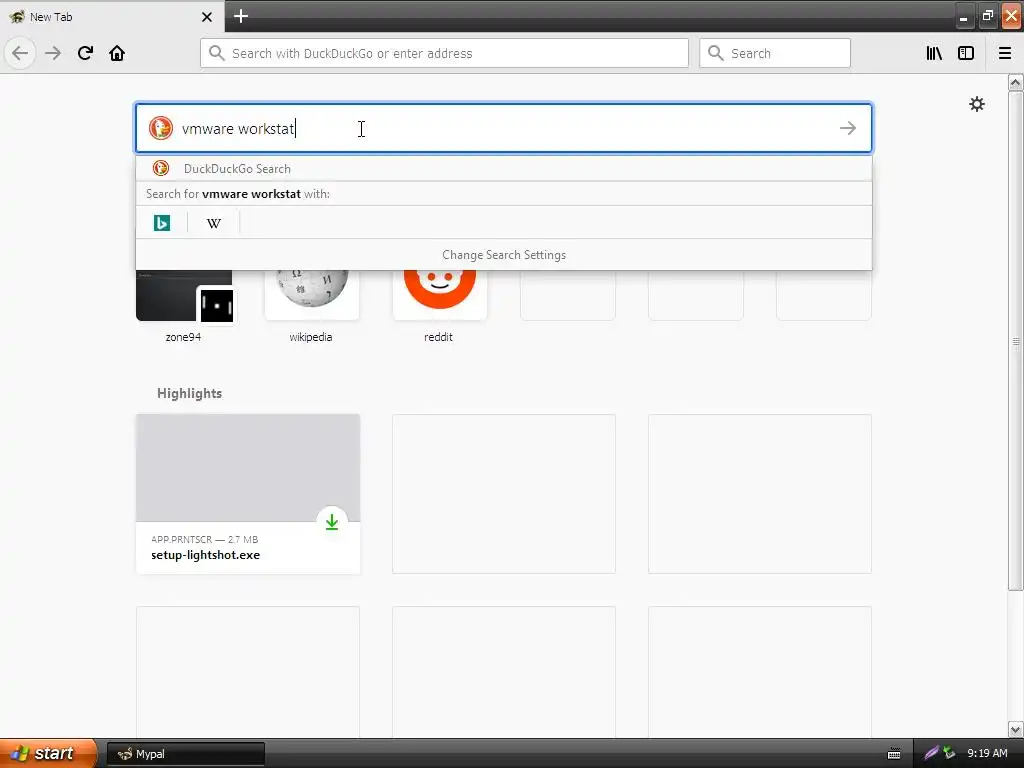Reload the current page
This screenshot has width=1024, height=768.
coord(85,54)
